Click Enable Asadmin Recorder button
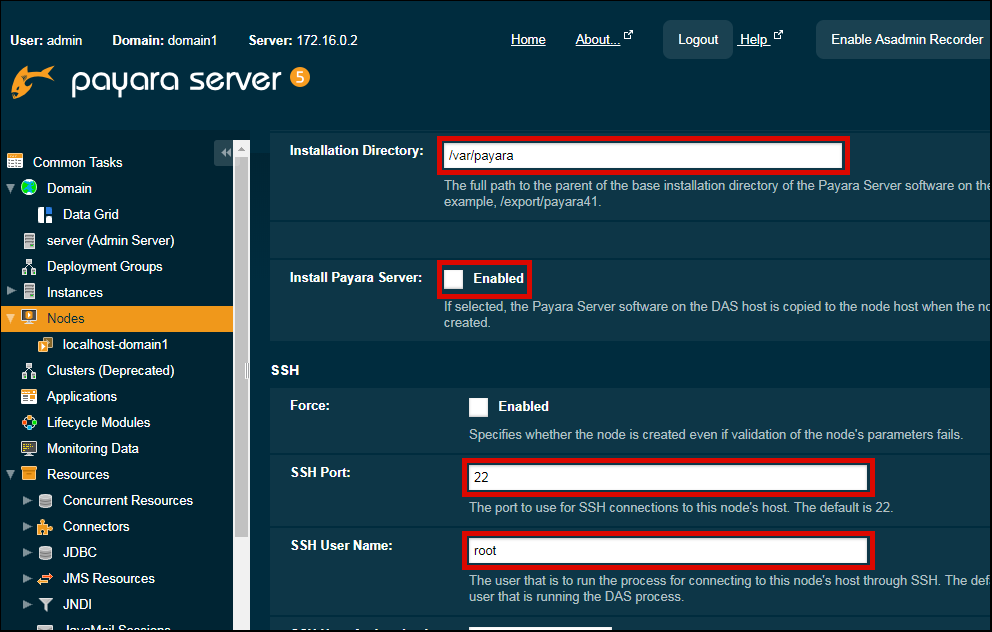 pos(906,39)
